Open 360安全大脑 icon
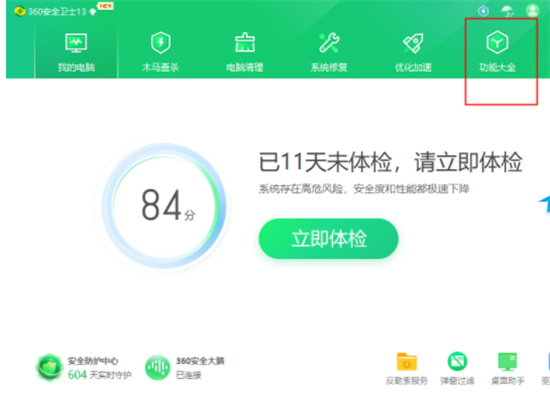This screenshot has height=395, width=550. click(x=157, y=367)
